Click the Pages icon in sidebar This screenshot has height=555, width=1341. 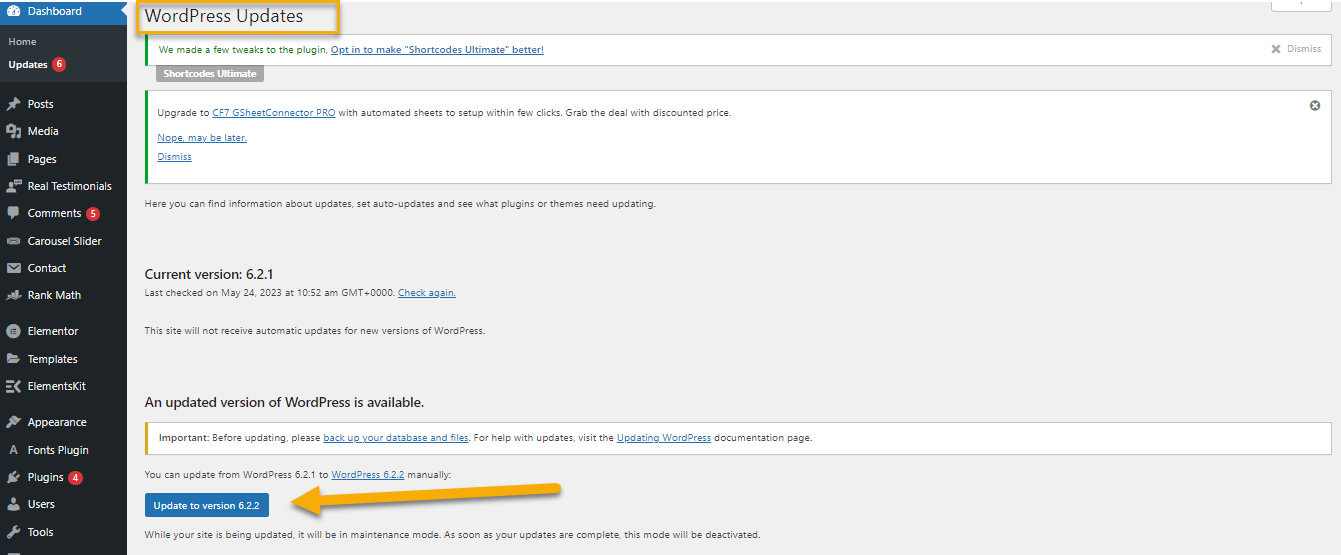click(x=13, y=159)
